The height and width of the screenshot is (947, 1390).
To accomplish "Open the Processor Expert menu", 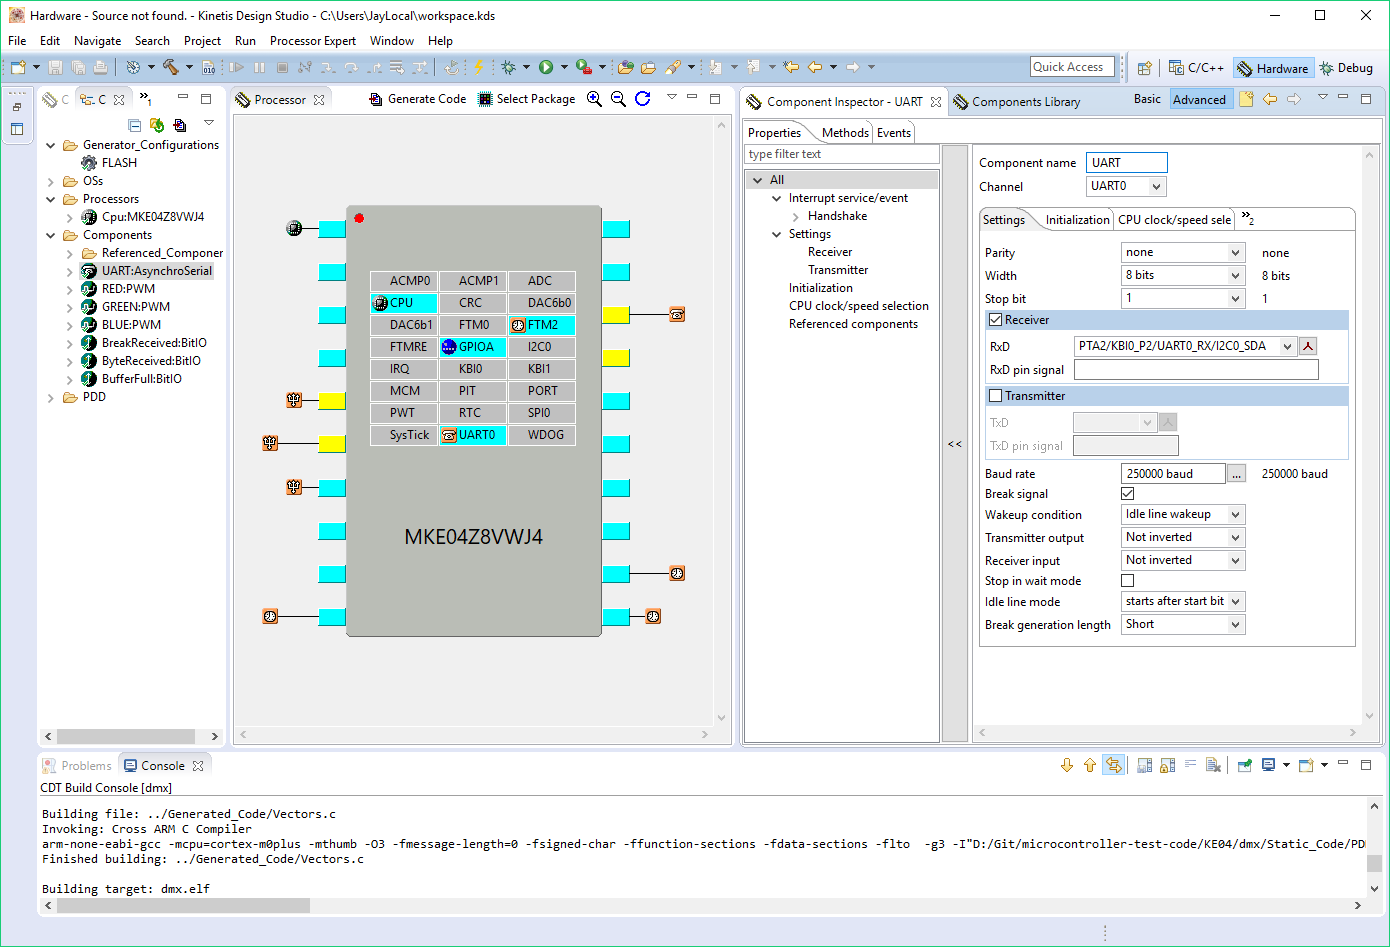I will (312, 41).
